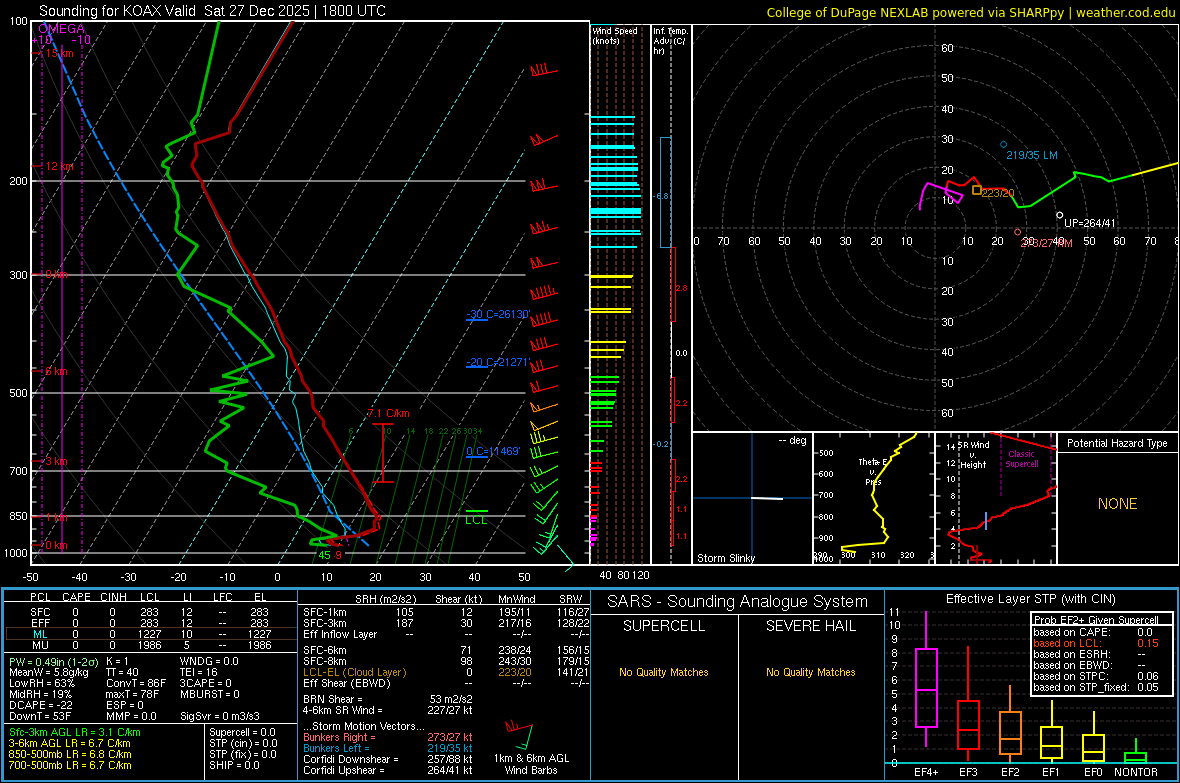Click the Wind Speed (knots) panel header
This screenshot has height=783, width=1180.
tap(614, 35)
